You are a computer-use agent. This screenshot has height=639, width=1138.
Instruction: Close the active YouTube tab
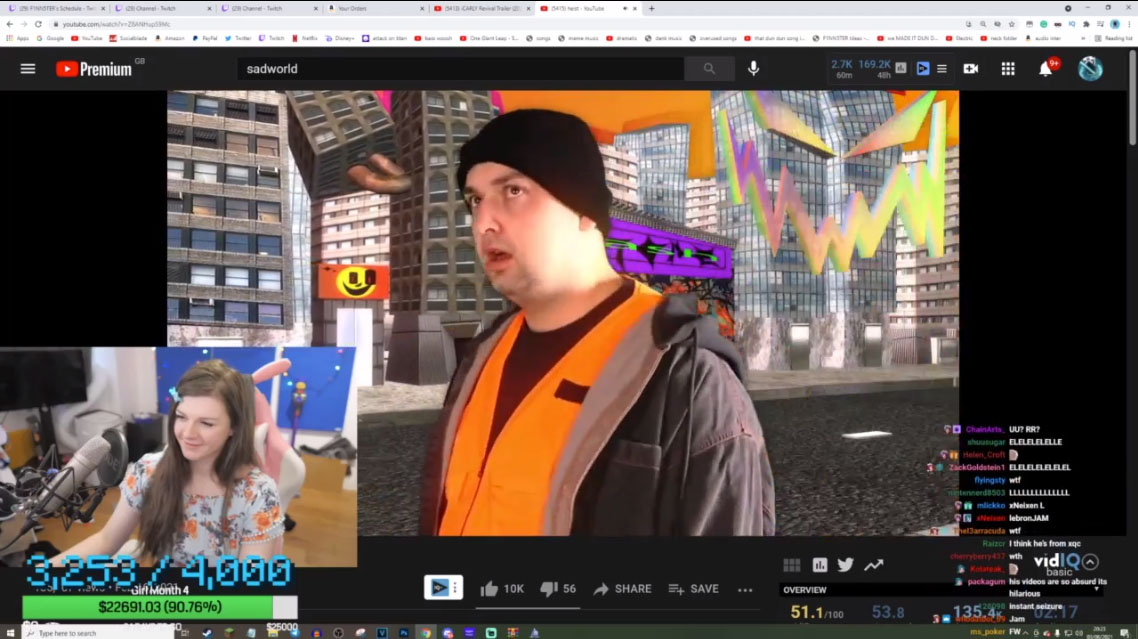coord(635,9)
